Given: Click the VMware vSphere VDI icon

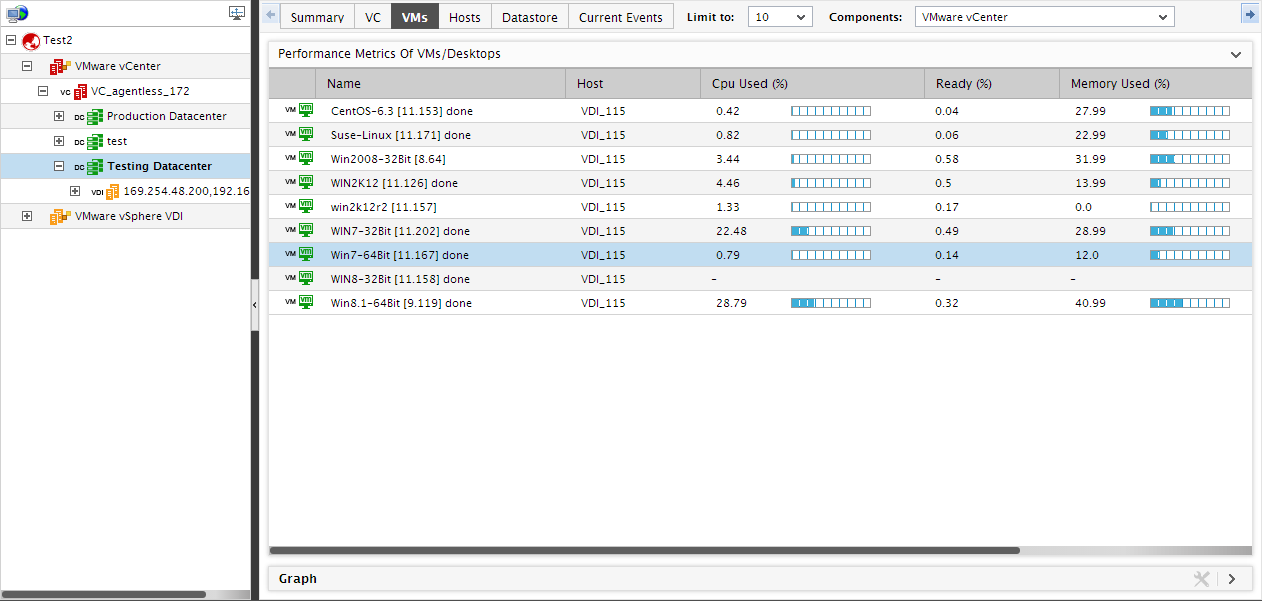Looking at the screenshot, I should tap(61, 216).
